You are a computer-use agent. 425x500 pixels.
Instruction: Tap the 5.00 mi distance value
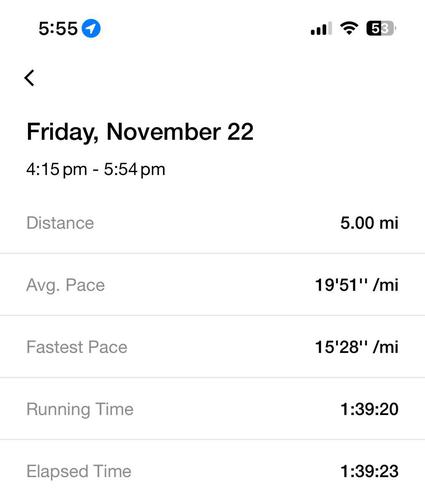click(x=369, y=223)
